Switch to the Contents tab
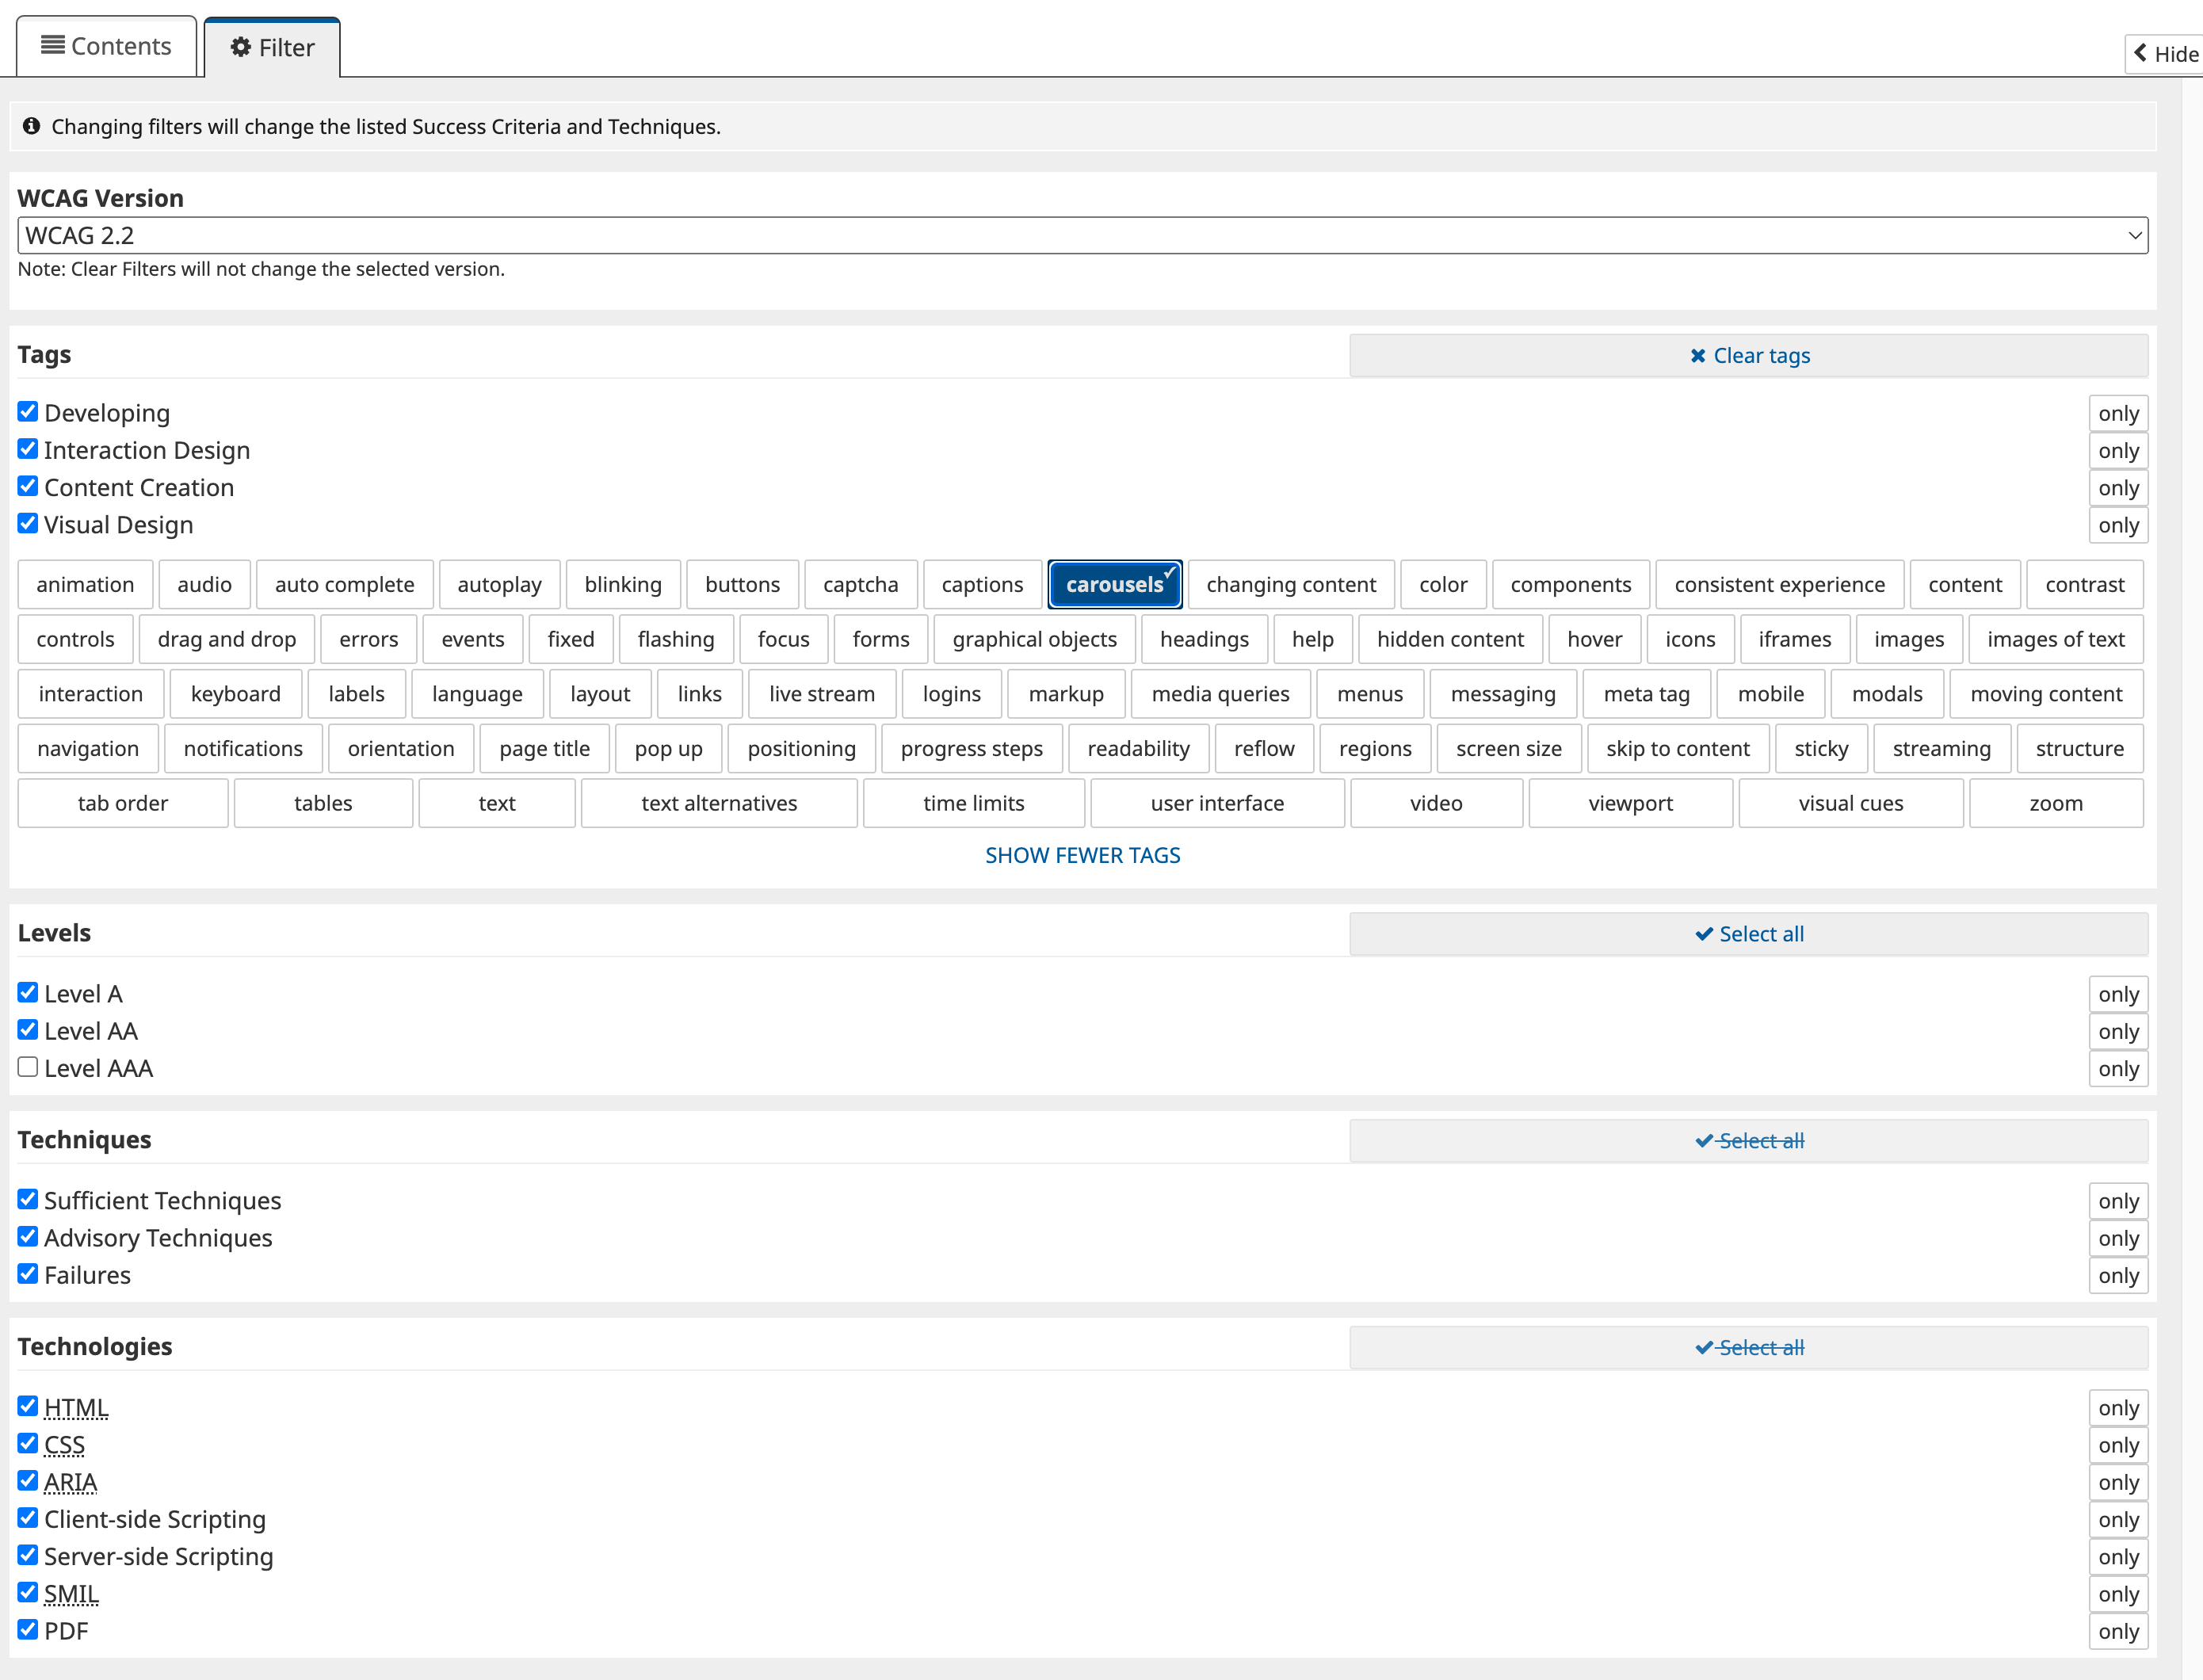This screenshot has height=1680, width=2203. pos(106,45)
